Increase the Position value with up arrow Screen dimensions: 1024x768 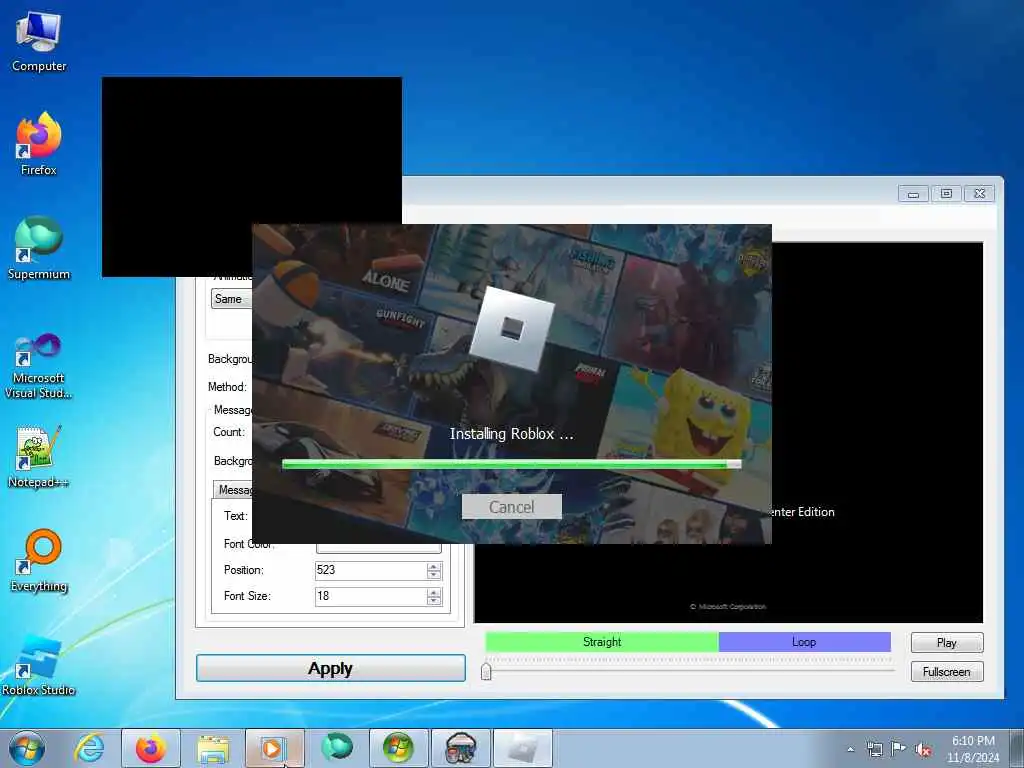[434, 566]
